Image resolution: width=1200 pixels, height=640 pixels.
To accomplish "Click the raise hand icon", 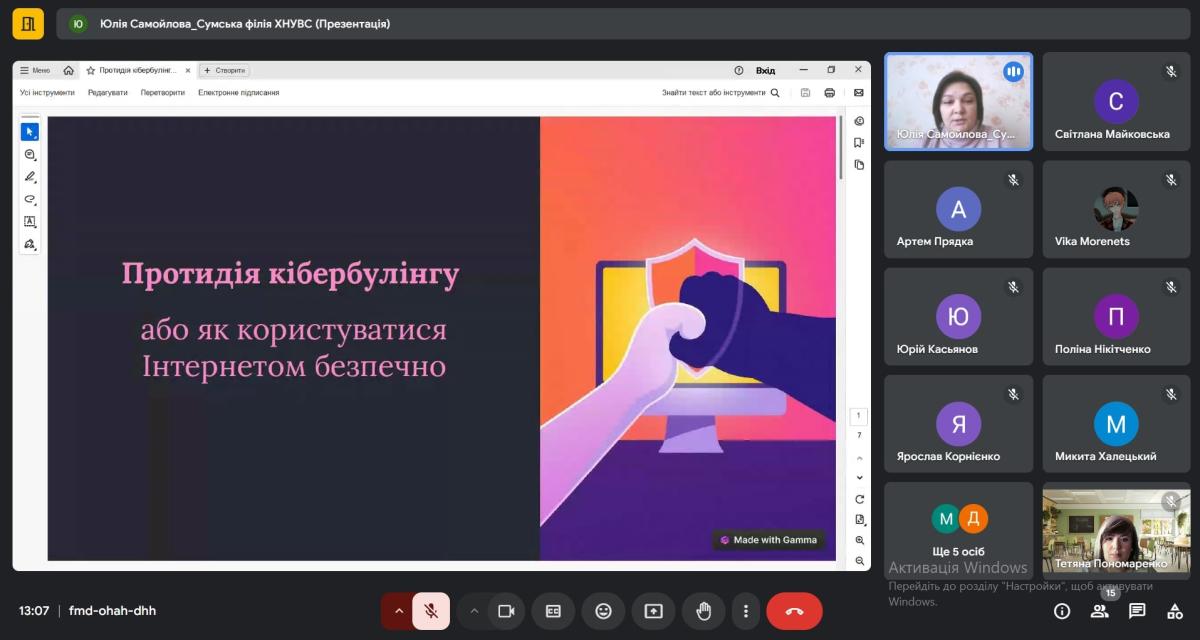I will click(x=703, y=611).
